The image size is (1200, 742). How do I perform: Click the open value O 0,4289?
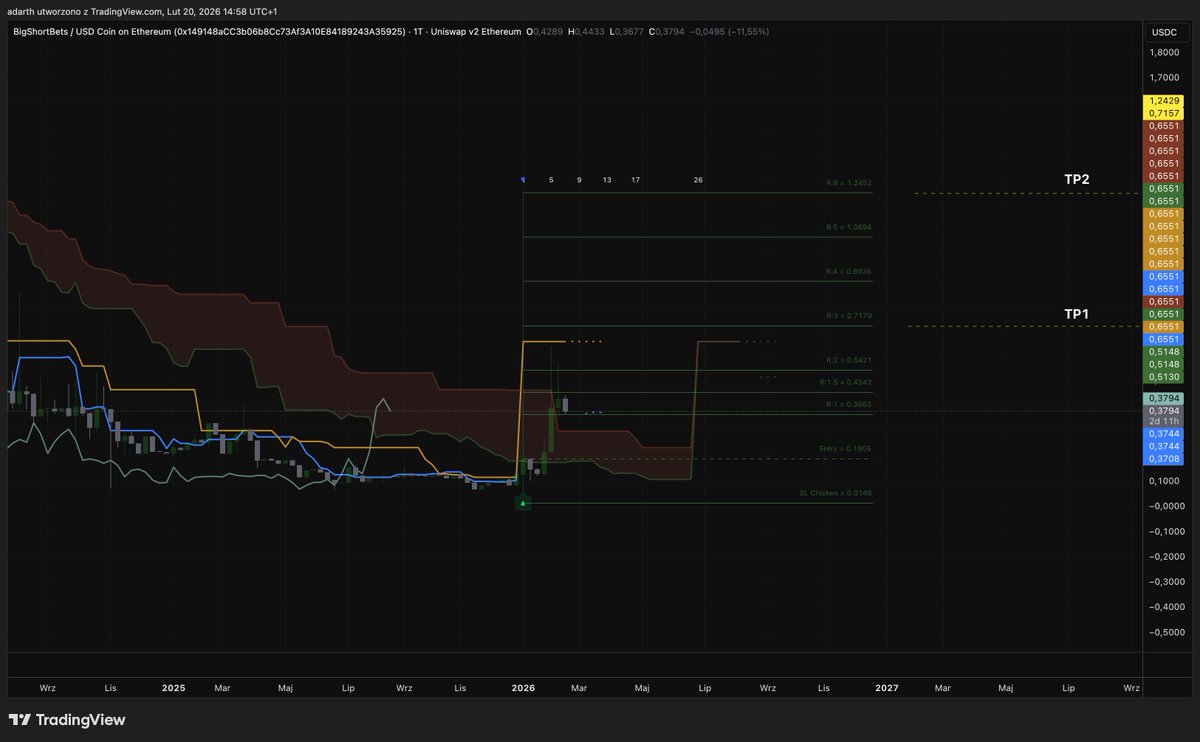point(545,32)
